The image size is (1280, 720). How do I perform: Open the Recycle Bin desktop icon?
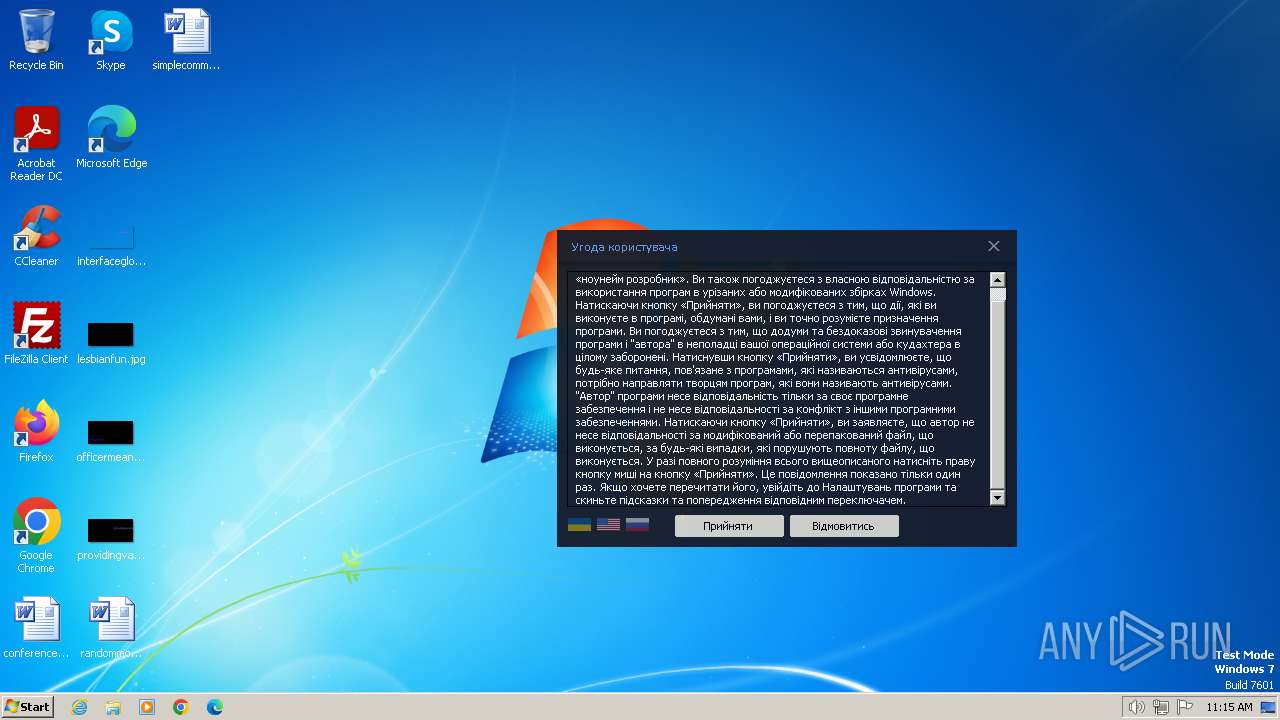[x=36, y=40]
